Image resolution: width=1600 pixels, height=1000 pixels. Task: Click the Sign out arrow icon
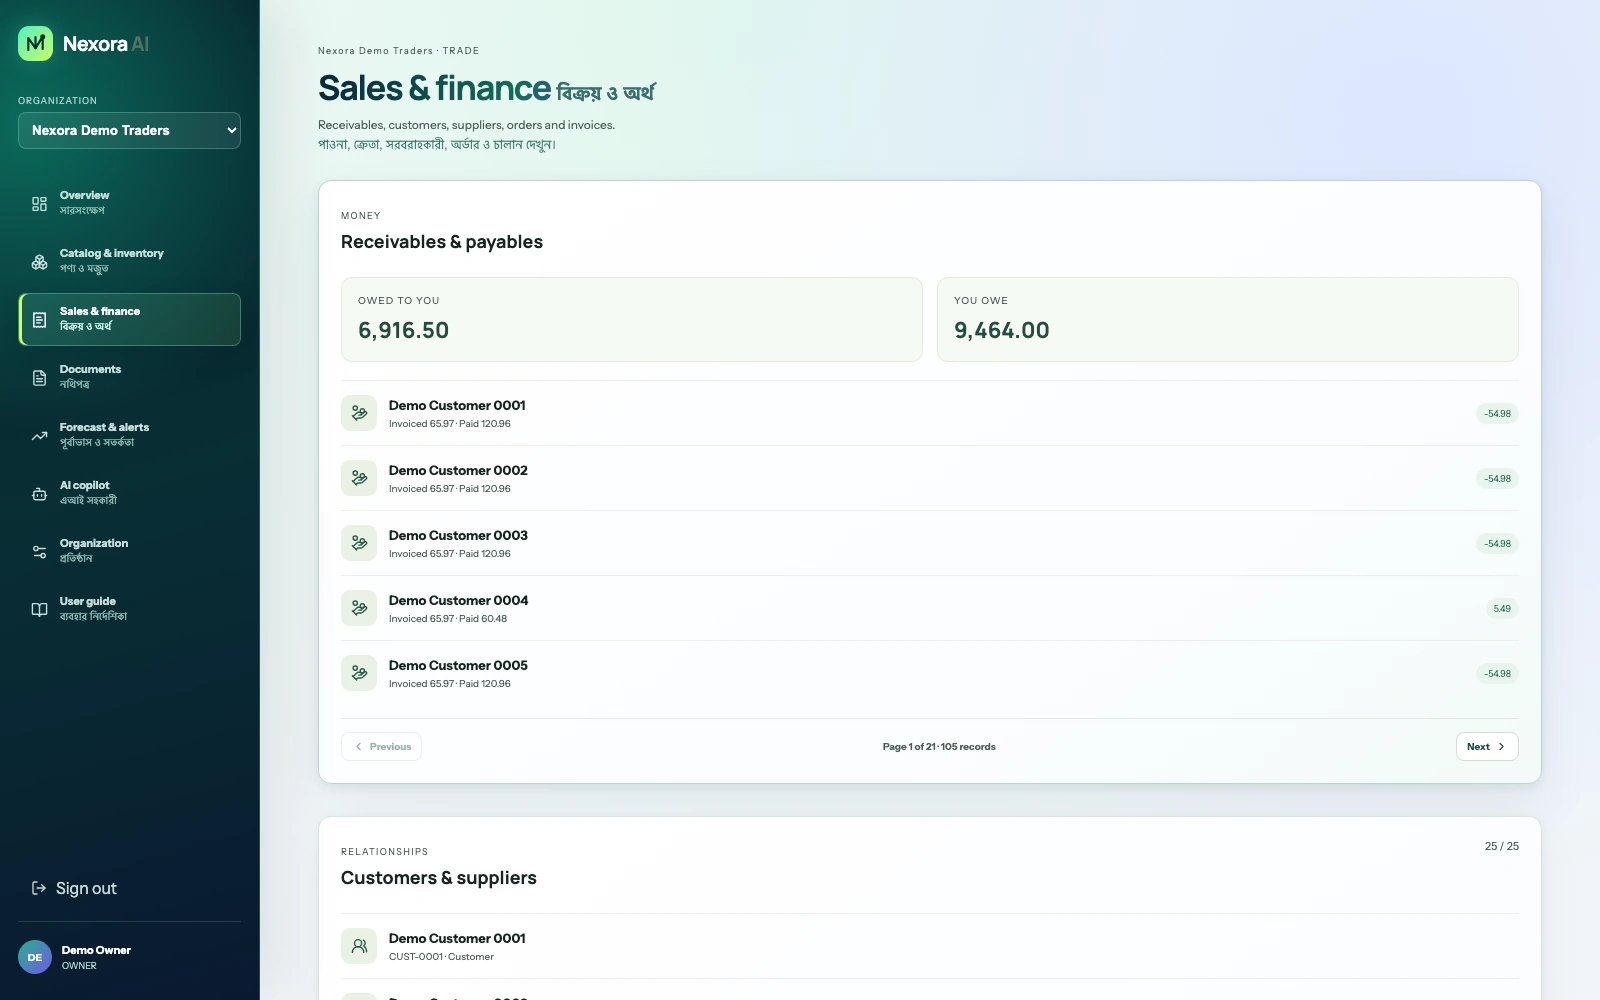[x=39, y=888]
